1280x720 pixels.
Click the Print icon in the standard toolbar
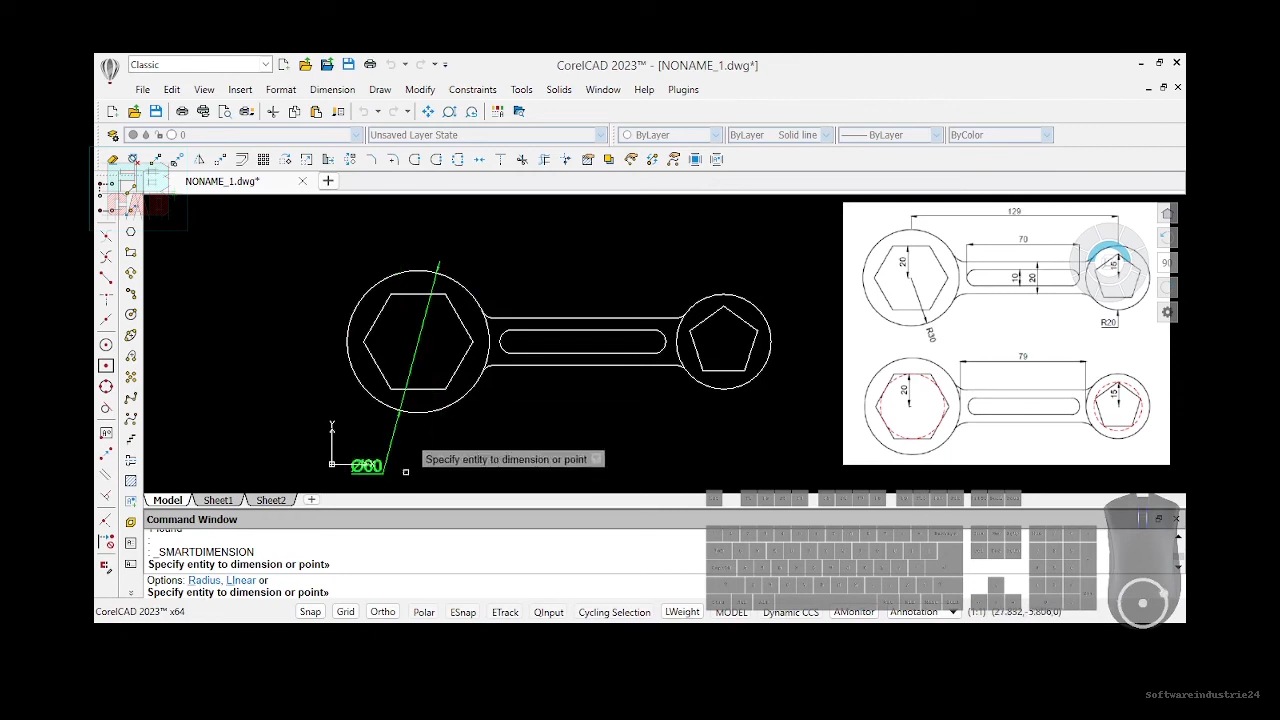(182, 111)
